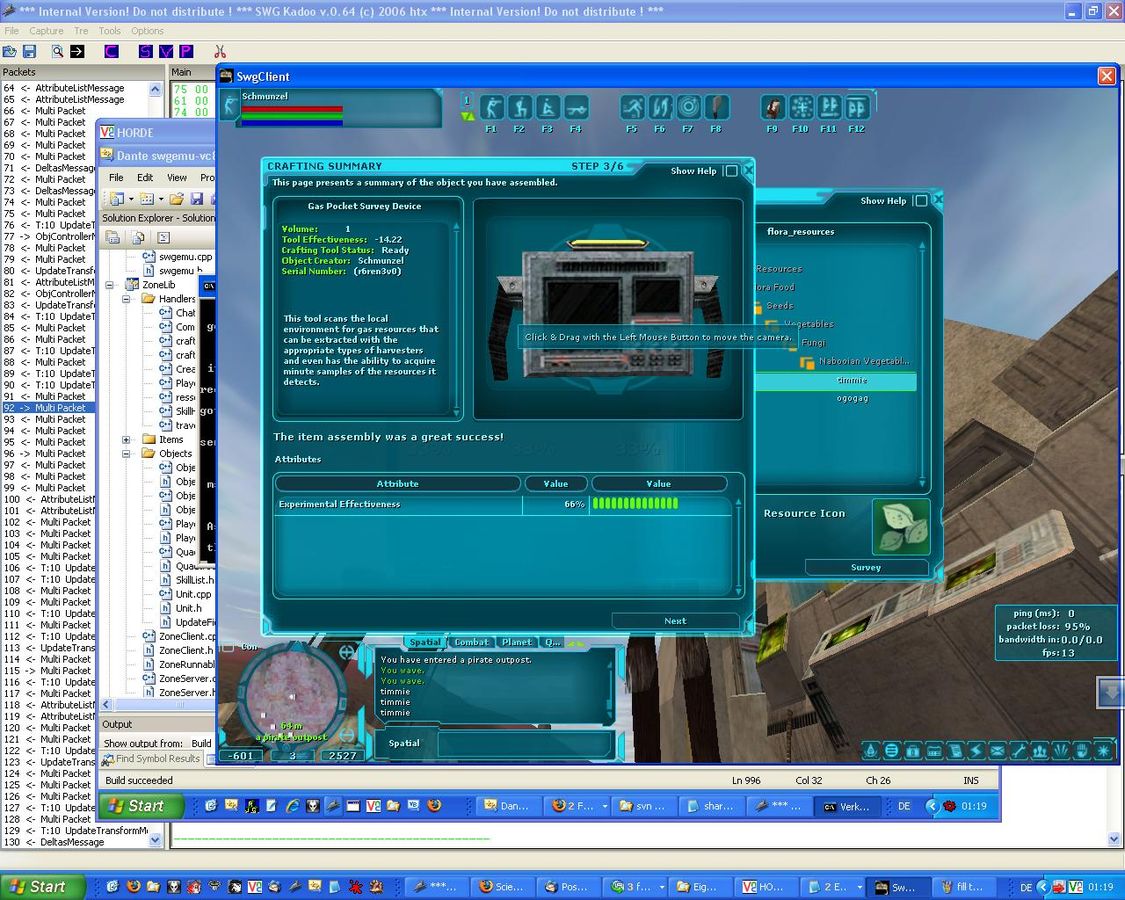Toggle Show Help checkbox in Crafting Summary
Viewport: 1125px width, 900px height.
pos(731,171)
